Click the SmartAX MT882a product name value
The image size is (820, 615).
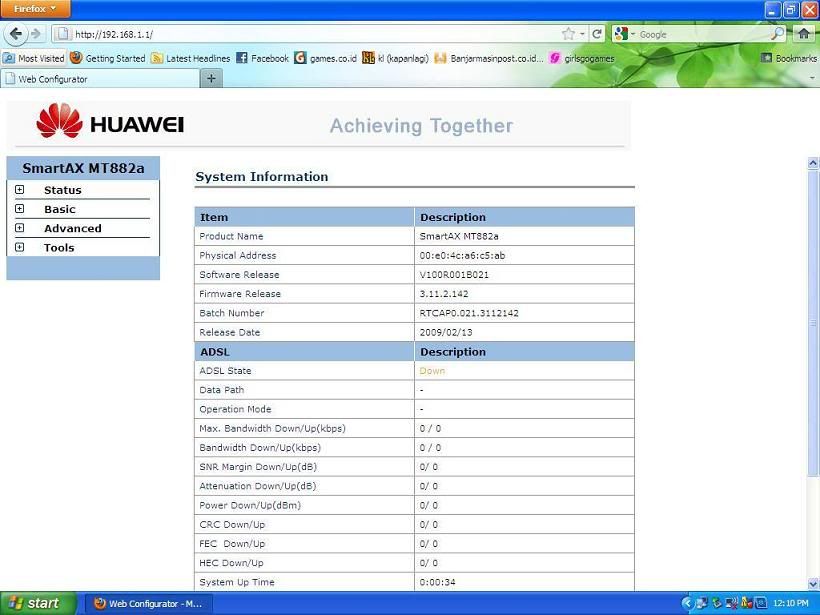tap(459, 236)
